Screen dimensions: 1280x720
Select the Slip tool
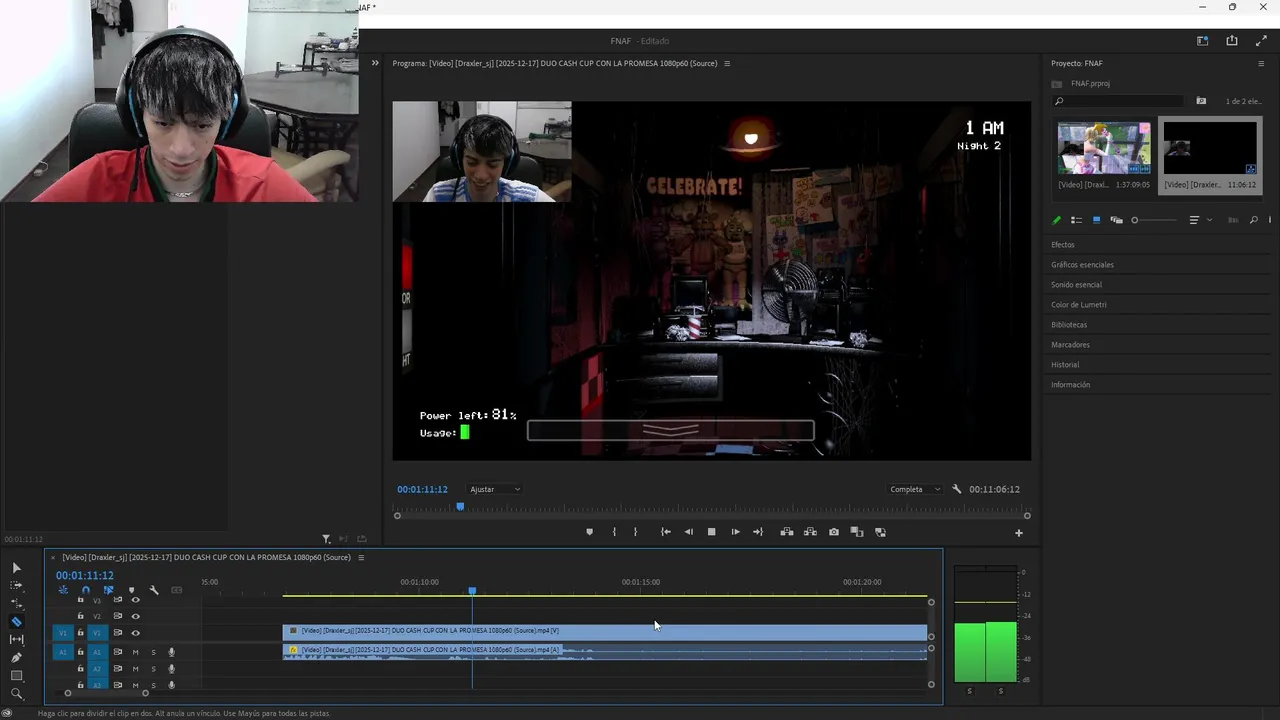click(16, 639)
